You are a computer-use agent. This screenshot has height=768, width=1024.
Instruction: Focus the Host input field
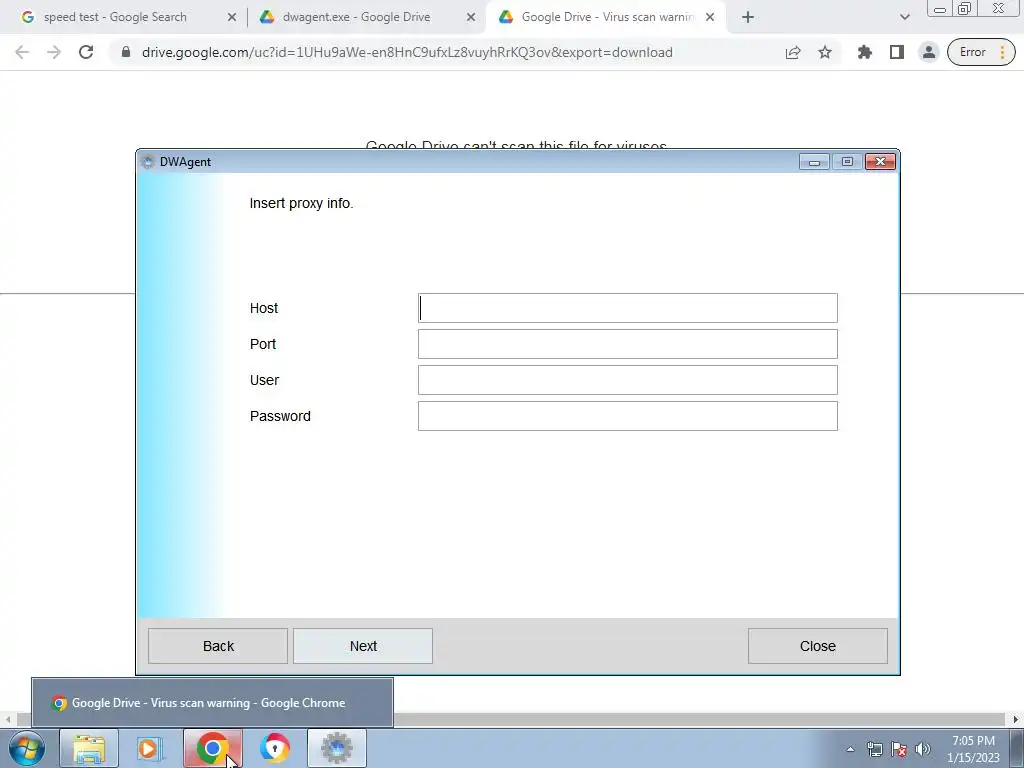[628, 308]
